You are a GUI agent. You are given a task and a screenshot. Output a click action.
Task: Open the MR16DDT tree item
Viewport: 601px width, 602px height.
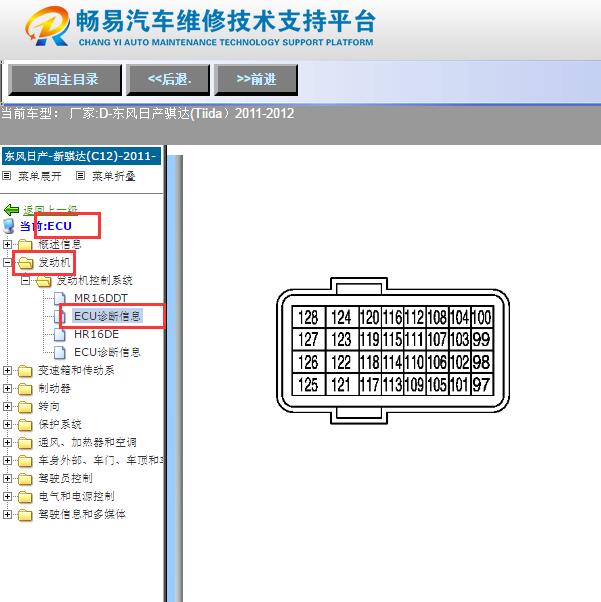click(101, 298)
